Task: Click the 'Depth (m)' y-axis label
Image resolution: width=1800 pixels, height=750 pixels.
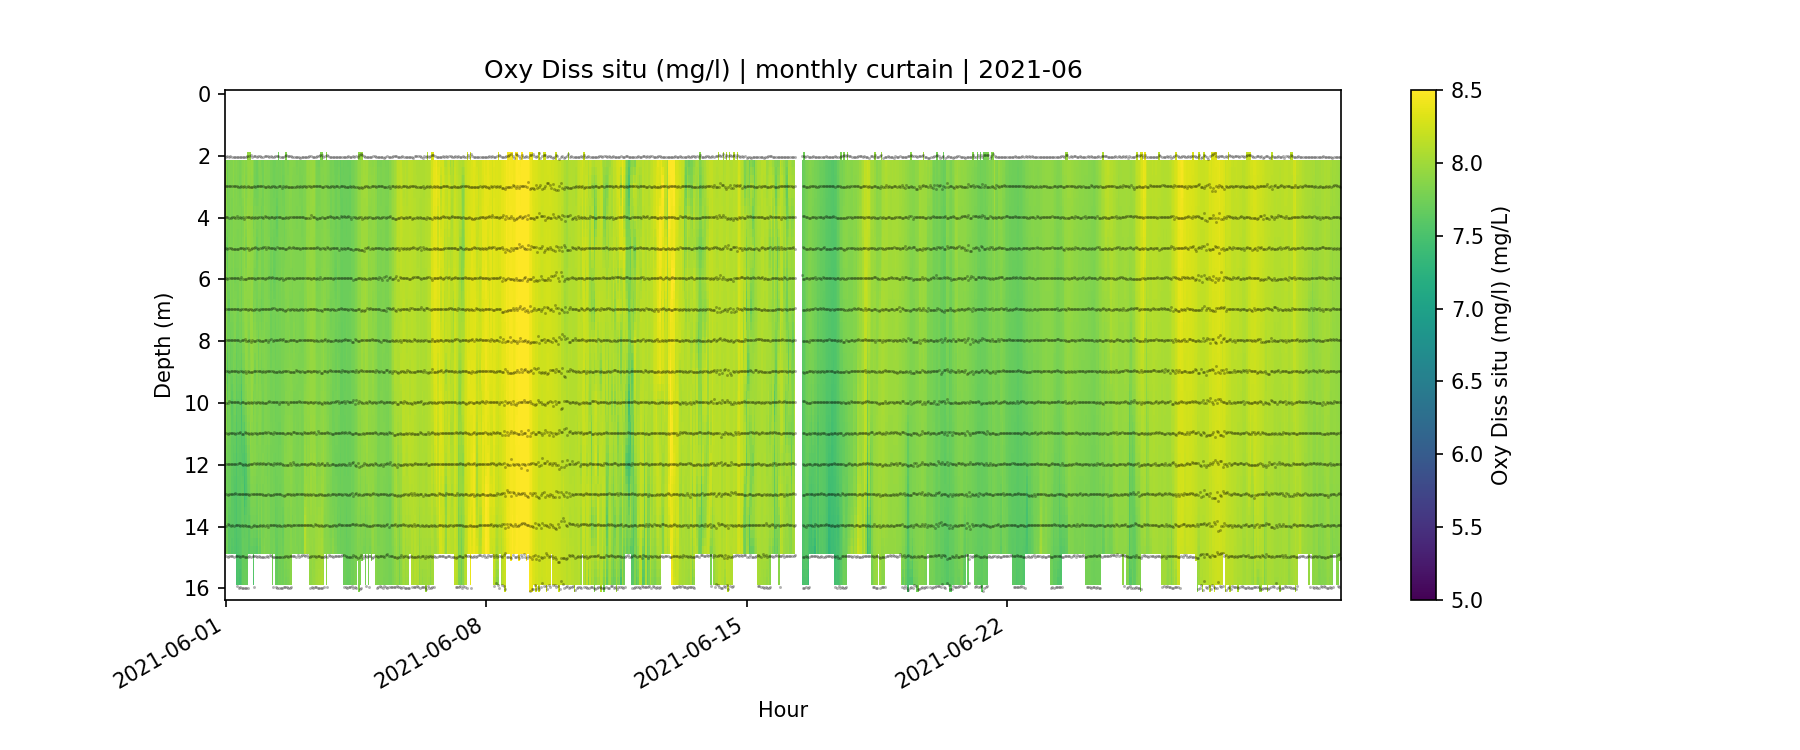Action: [x=163, y=345]
